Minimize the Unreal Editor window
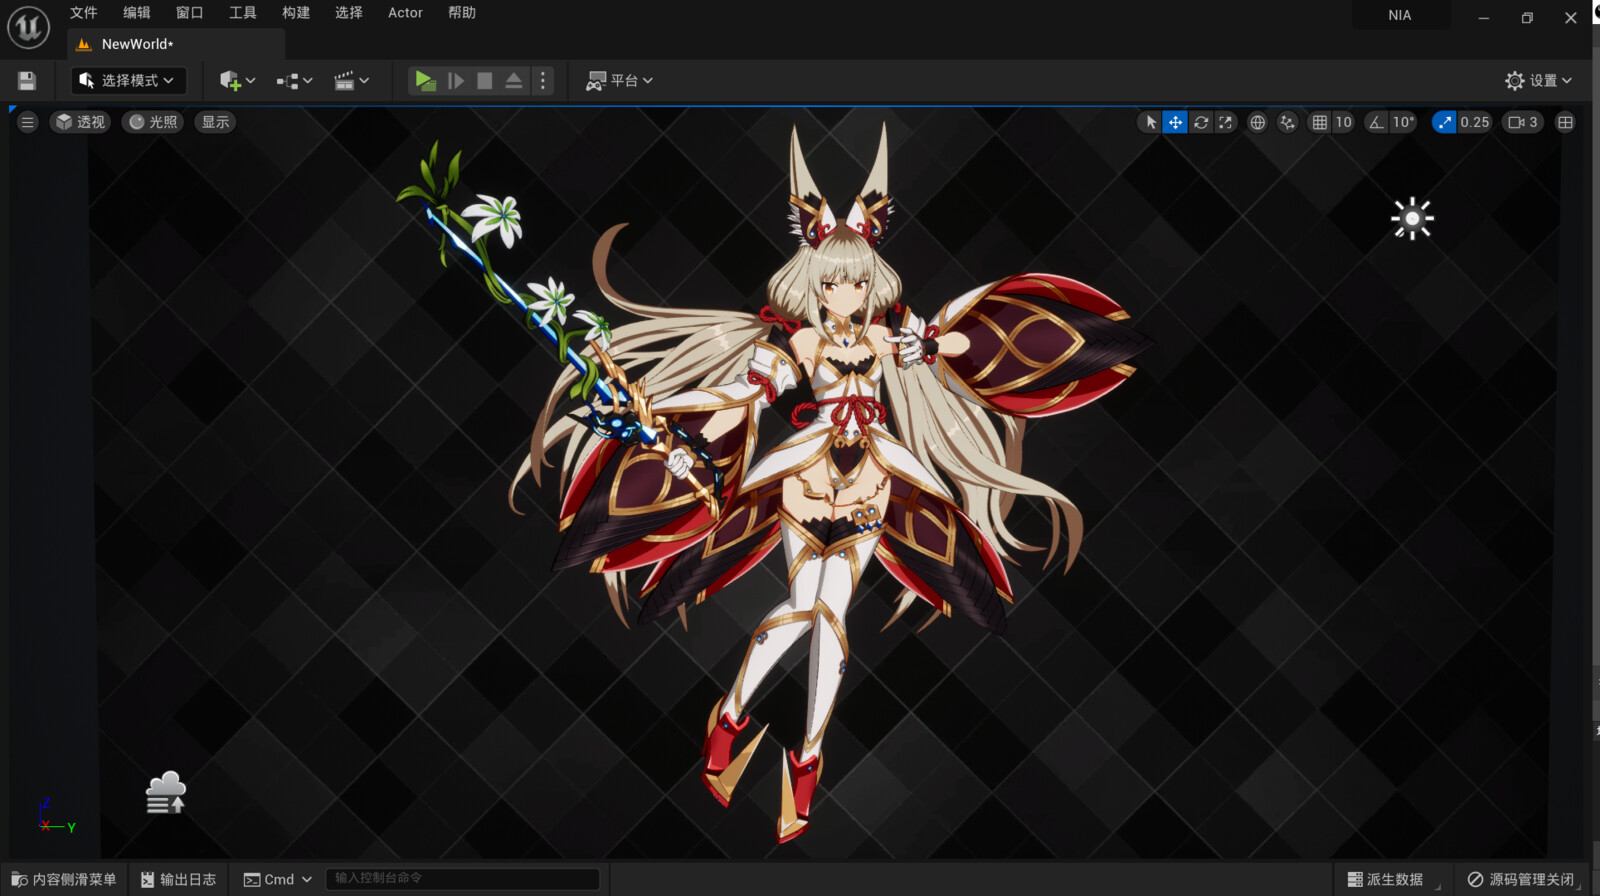This screenshot has width=1600, height=896. click(1484, 17)
